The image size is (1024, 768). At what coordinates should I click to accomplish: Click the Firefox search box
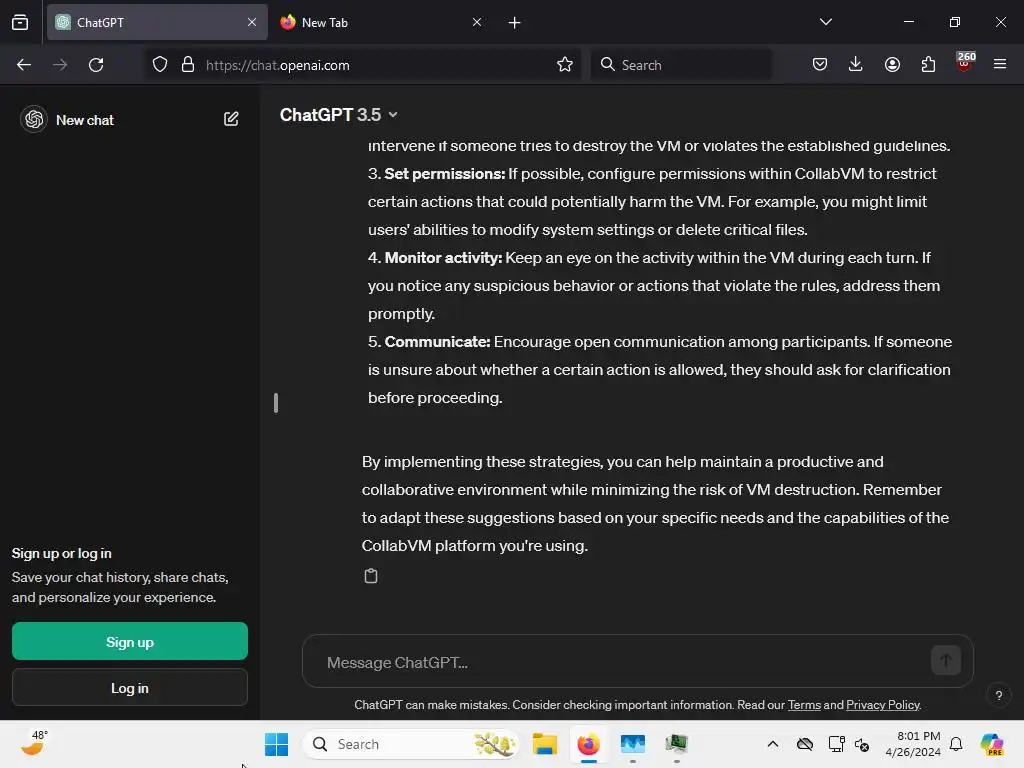681,65
